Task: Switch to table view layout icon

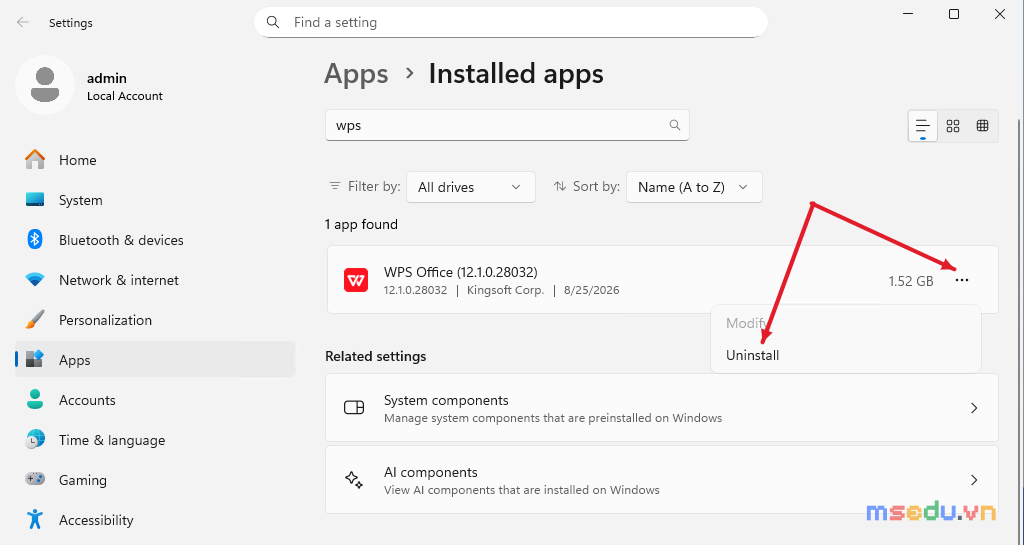Action: [x=982, y=125]
